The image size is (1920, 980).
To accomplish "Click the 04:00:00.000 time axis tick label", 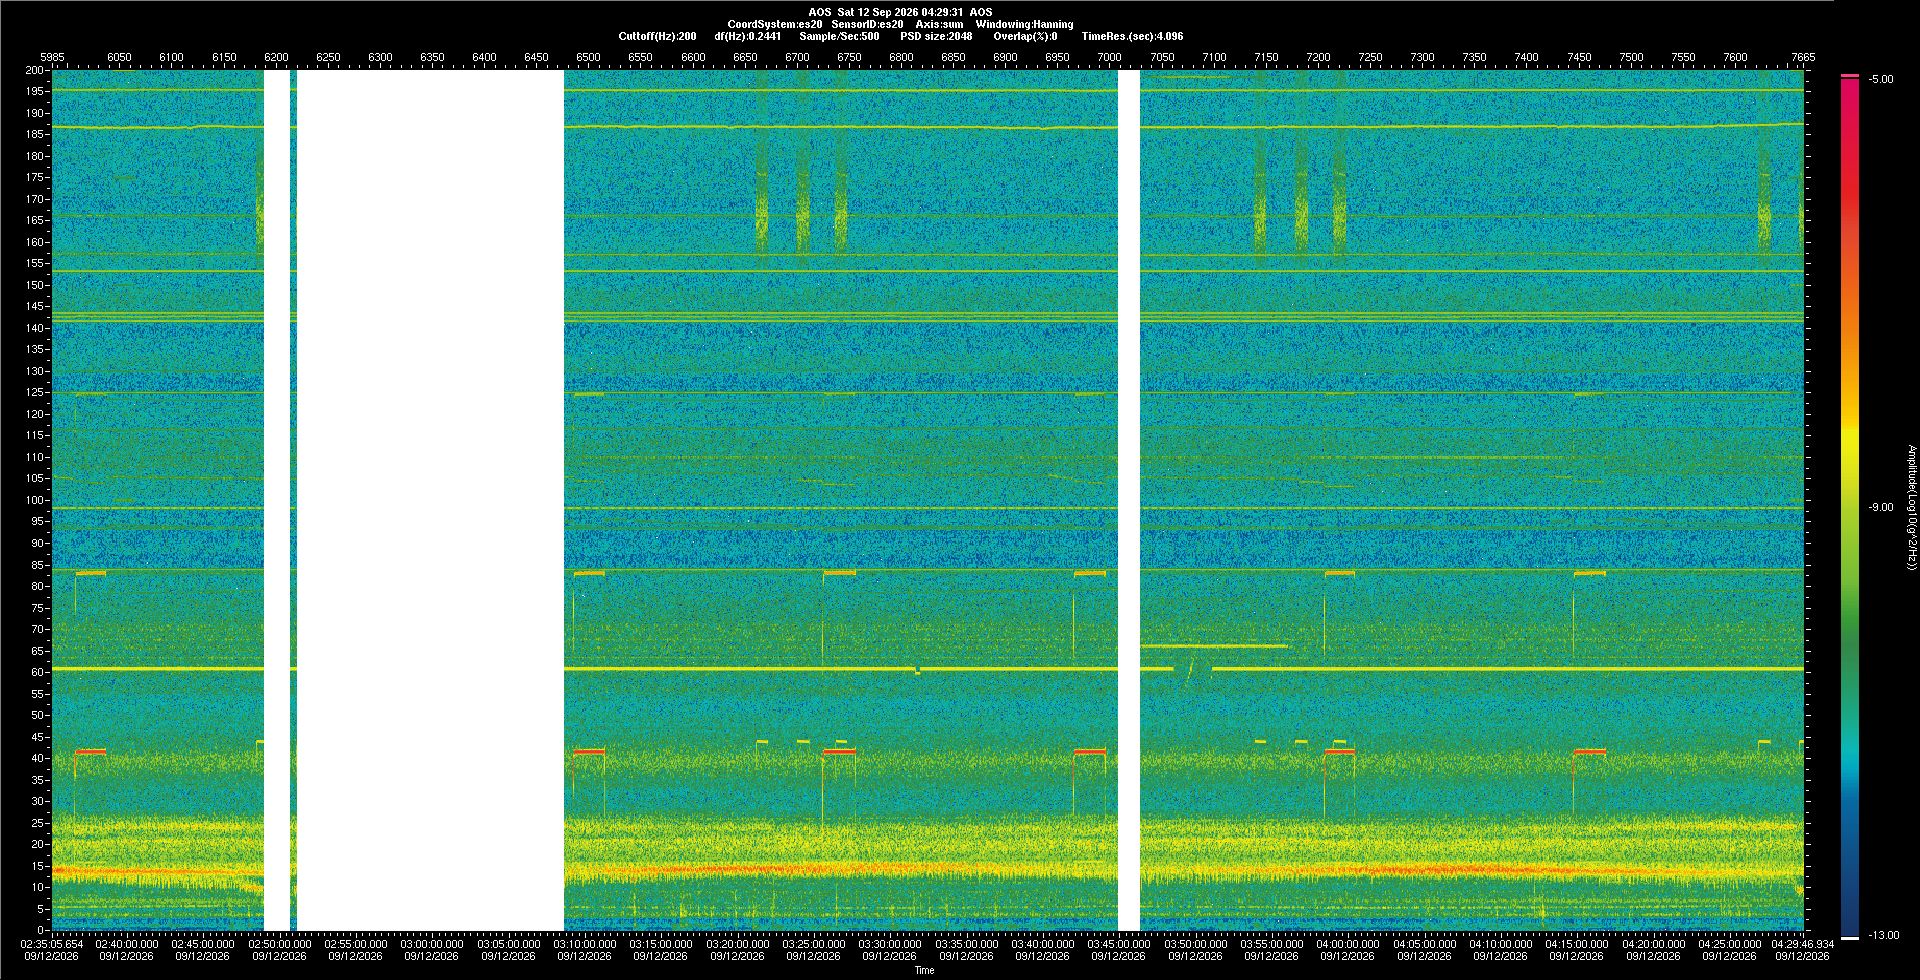I will pyautogui.click(x=1347, y=944).
